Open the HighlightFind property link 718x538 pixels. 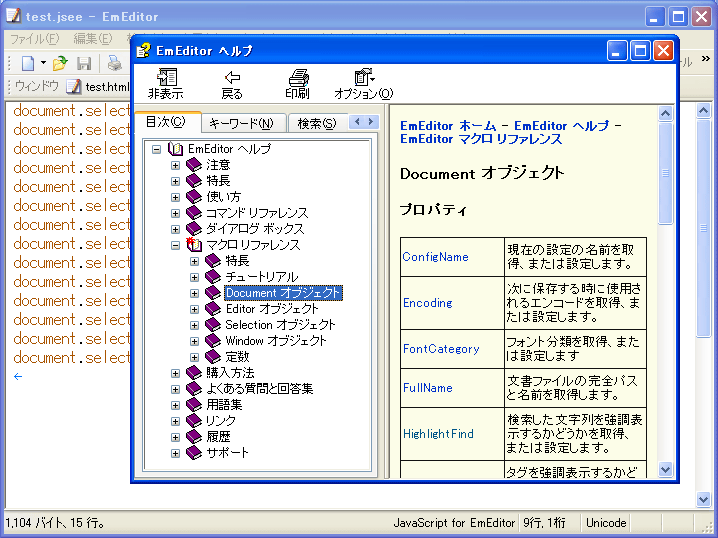pyautogui.click(x=438, y=434)
